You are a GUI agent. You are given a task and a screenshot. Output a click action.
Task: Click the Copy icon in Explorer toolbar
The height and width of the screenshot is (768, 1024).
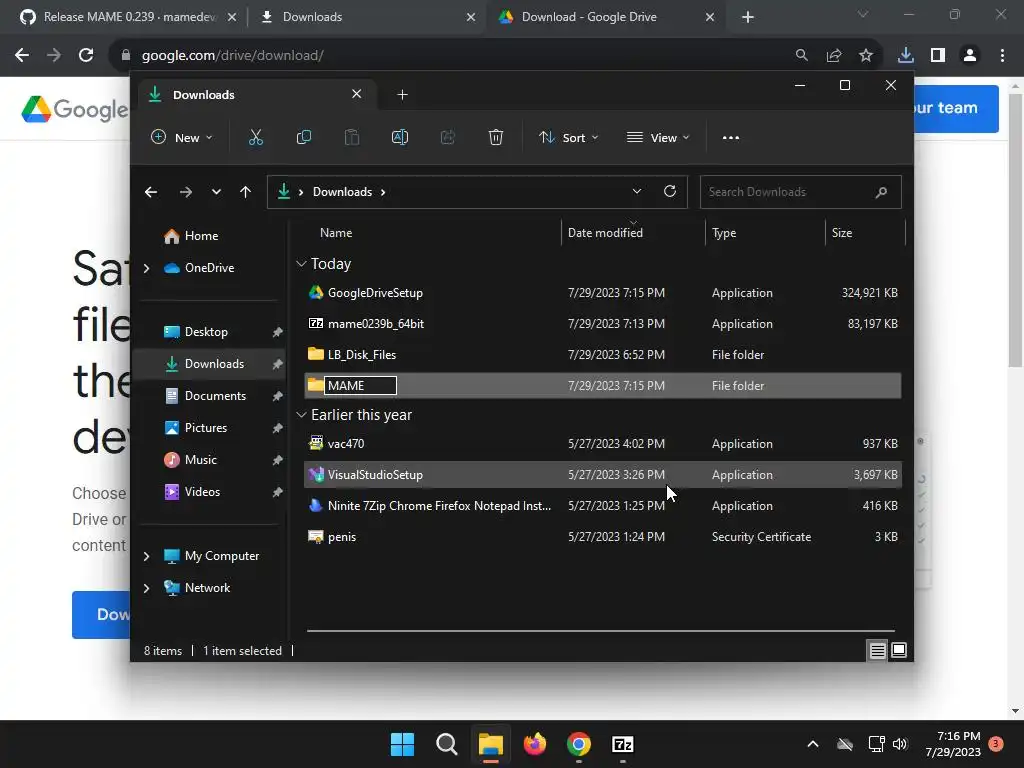click(x=304, y=137)
